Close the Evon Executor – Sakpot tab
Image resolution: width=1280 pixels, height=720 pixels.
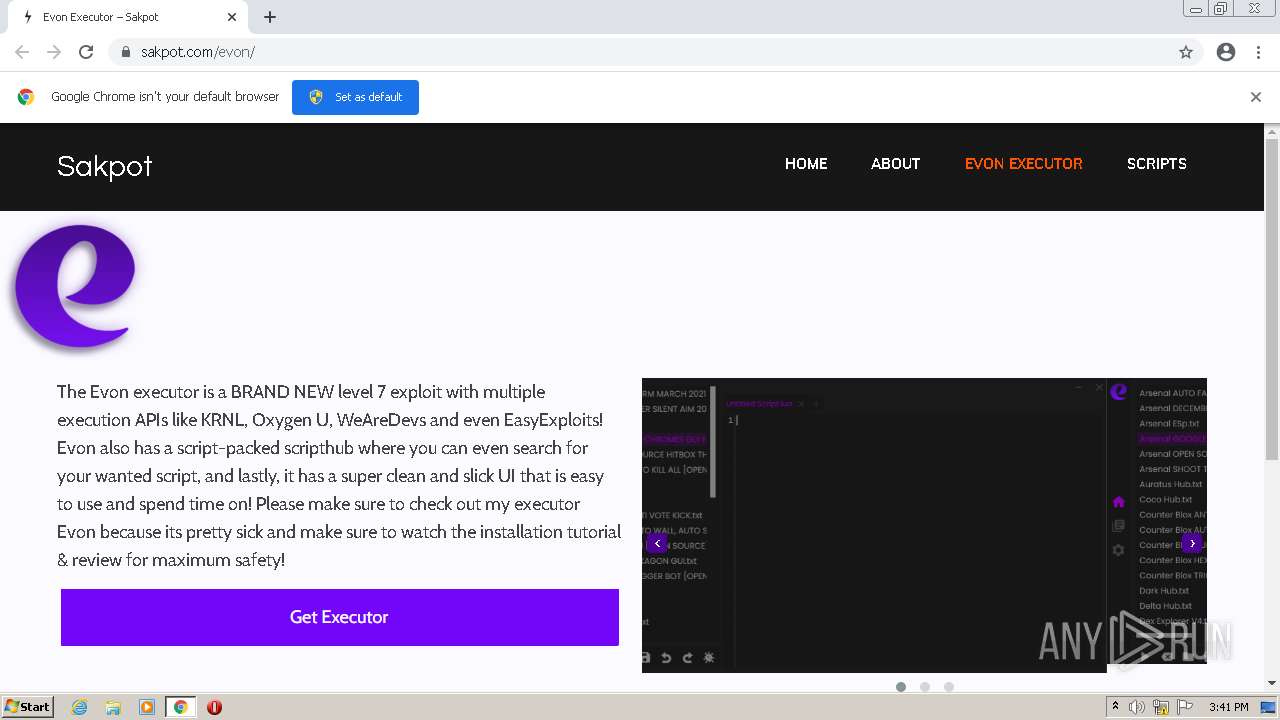pyautogui.click(x=232, y=17)
